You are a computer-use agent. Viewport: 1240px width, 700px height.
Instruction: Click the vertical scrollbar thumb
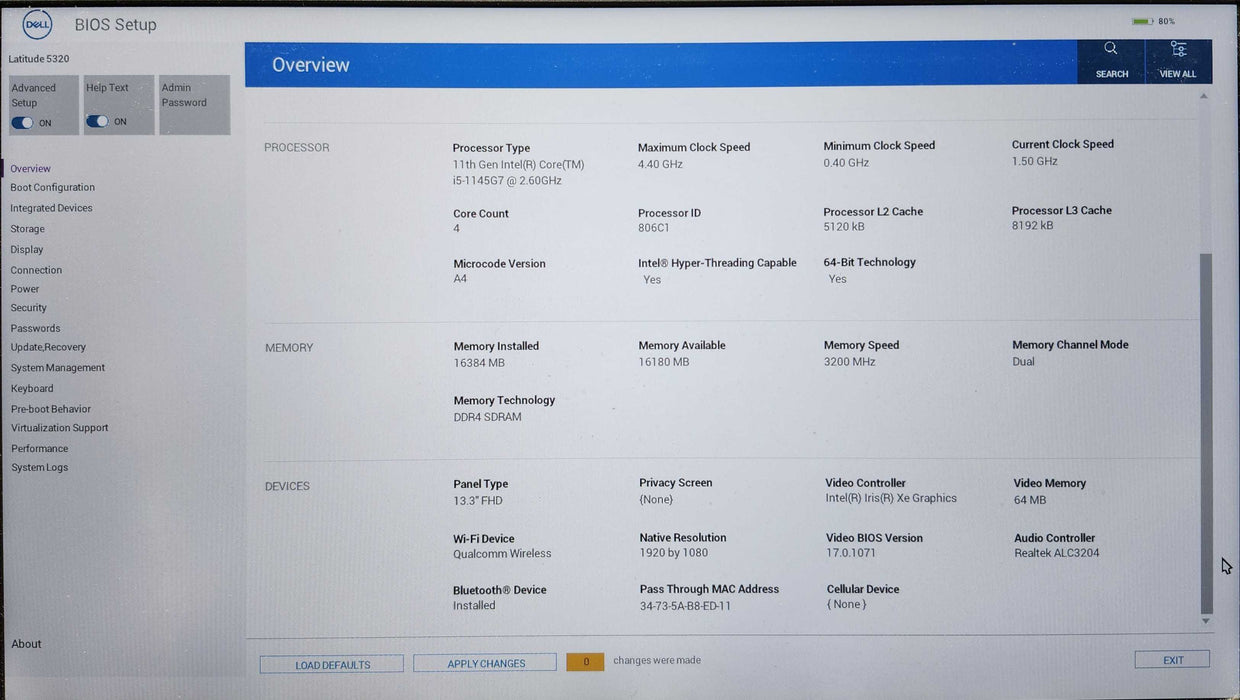click(1206, 433)
